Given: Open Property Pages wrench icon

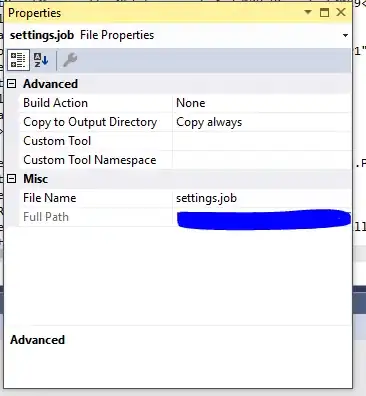Looking at the screenshot, I should [x=70, y=60].
